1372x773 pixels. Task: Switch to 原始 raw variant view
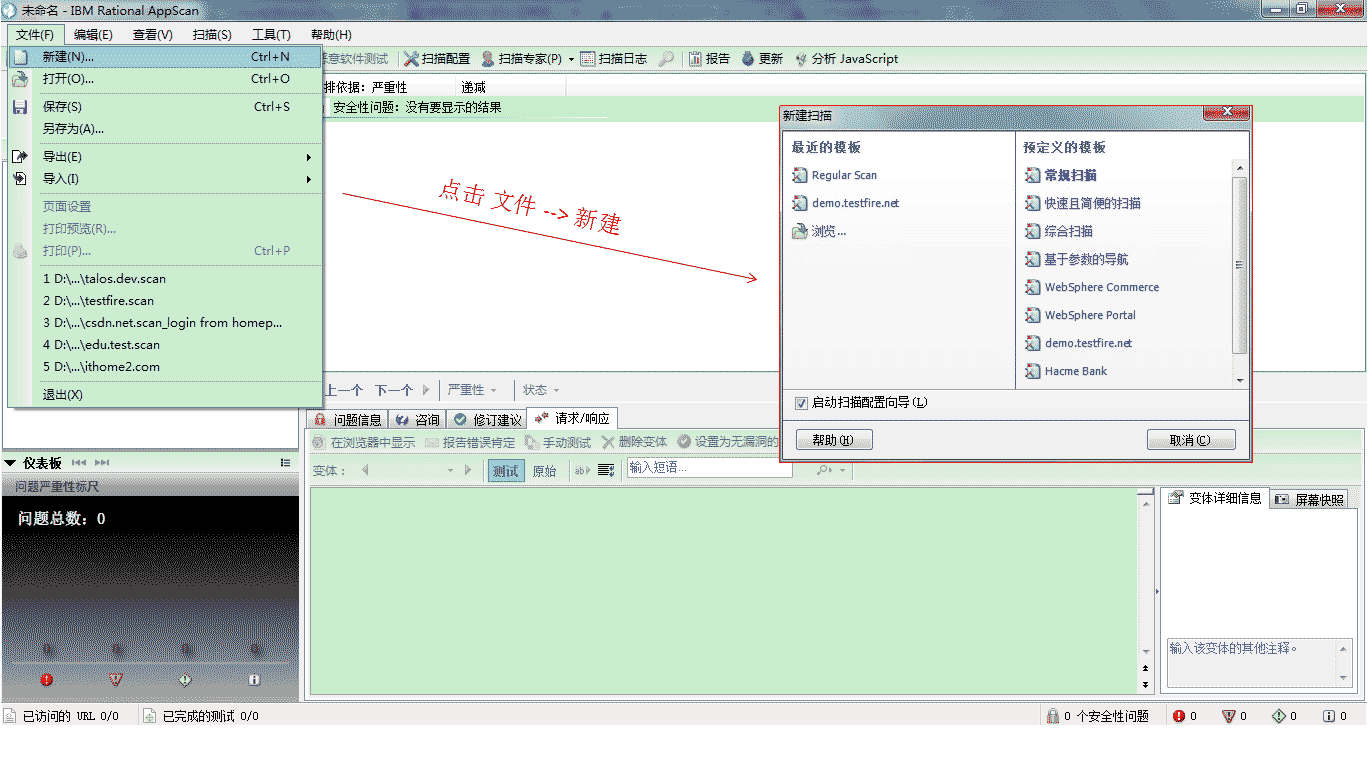coord(545,468)
